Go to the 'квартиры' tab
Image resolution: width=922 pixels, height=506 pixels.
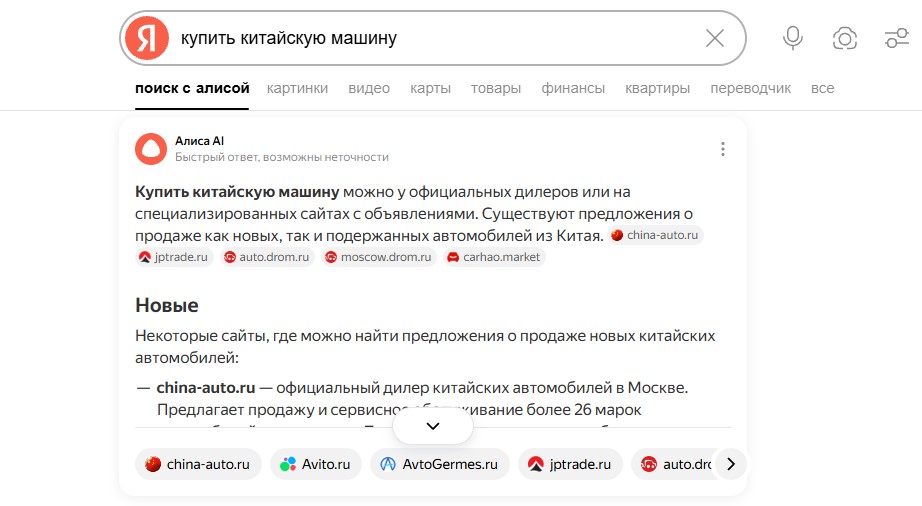pos(657,89)
